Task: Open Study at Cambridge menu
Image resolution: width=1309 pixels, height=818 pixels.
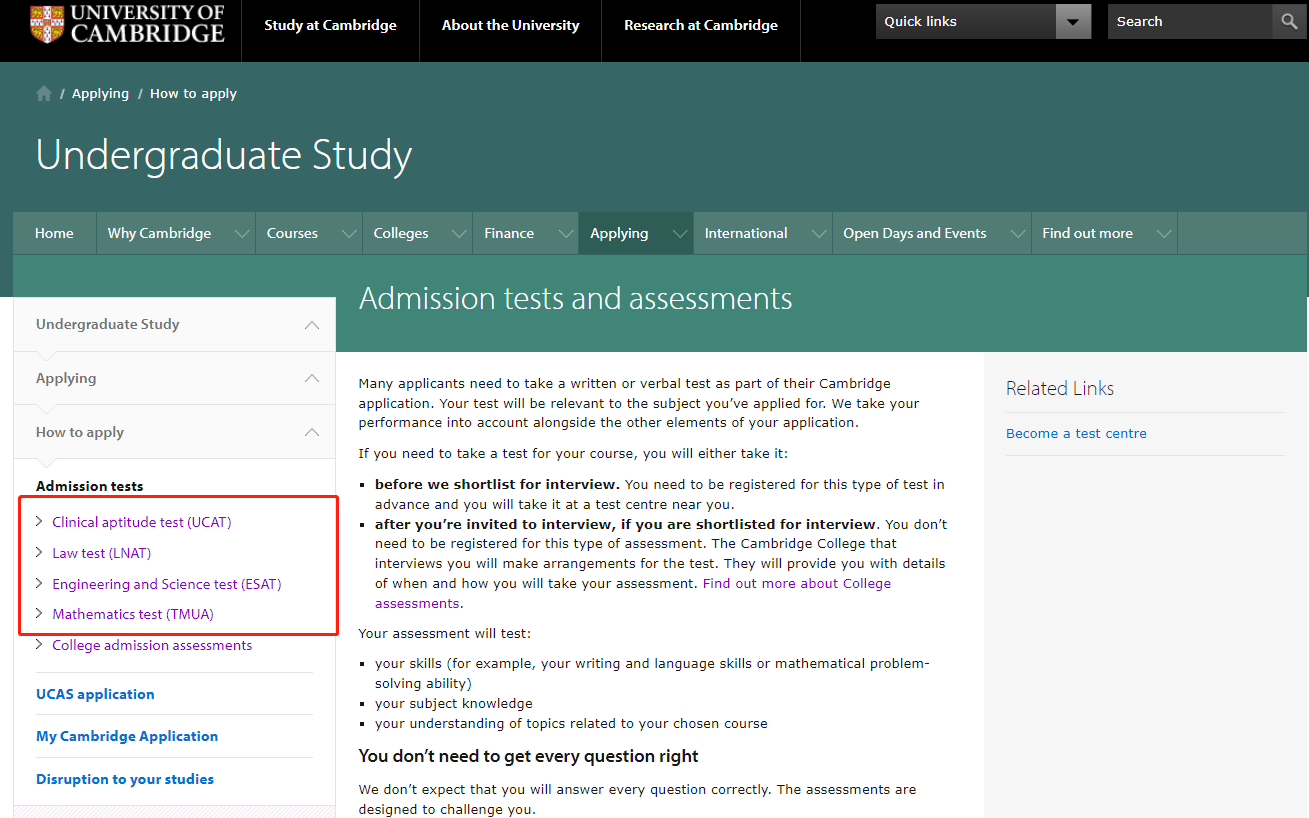Action: pos(330,25)
